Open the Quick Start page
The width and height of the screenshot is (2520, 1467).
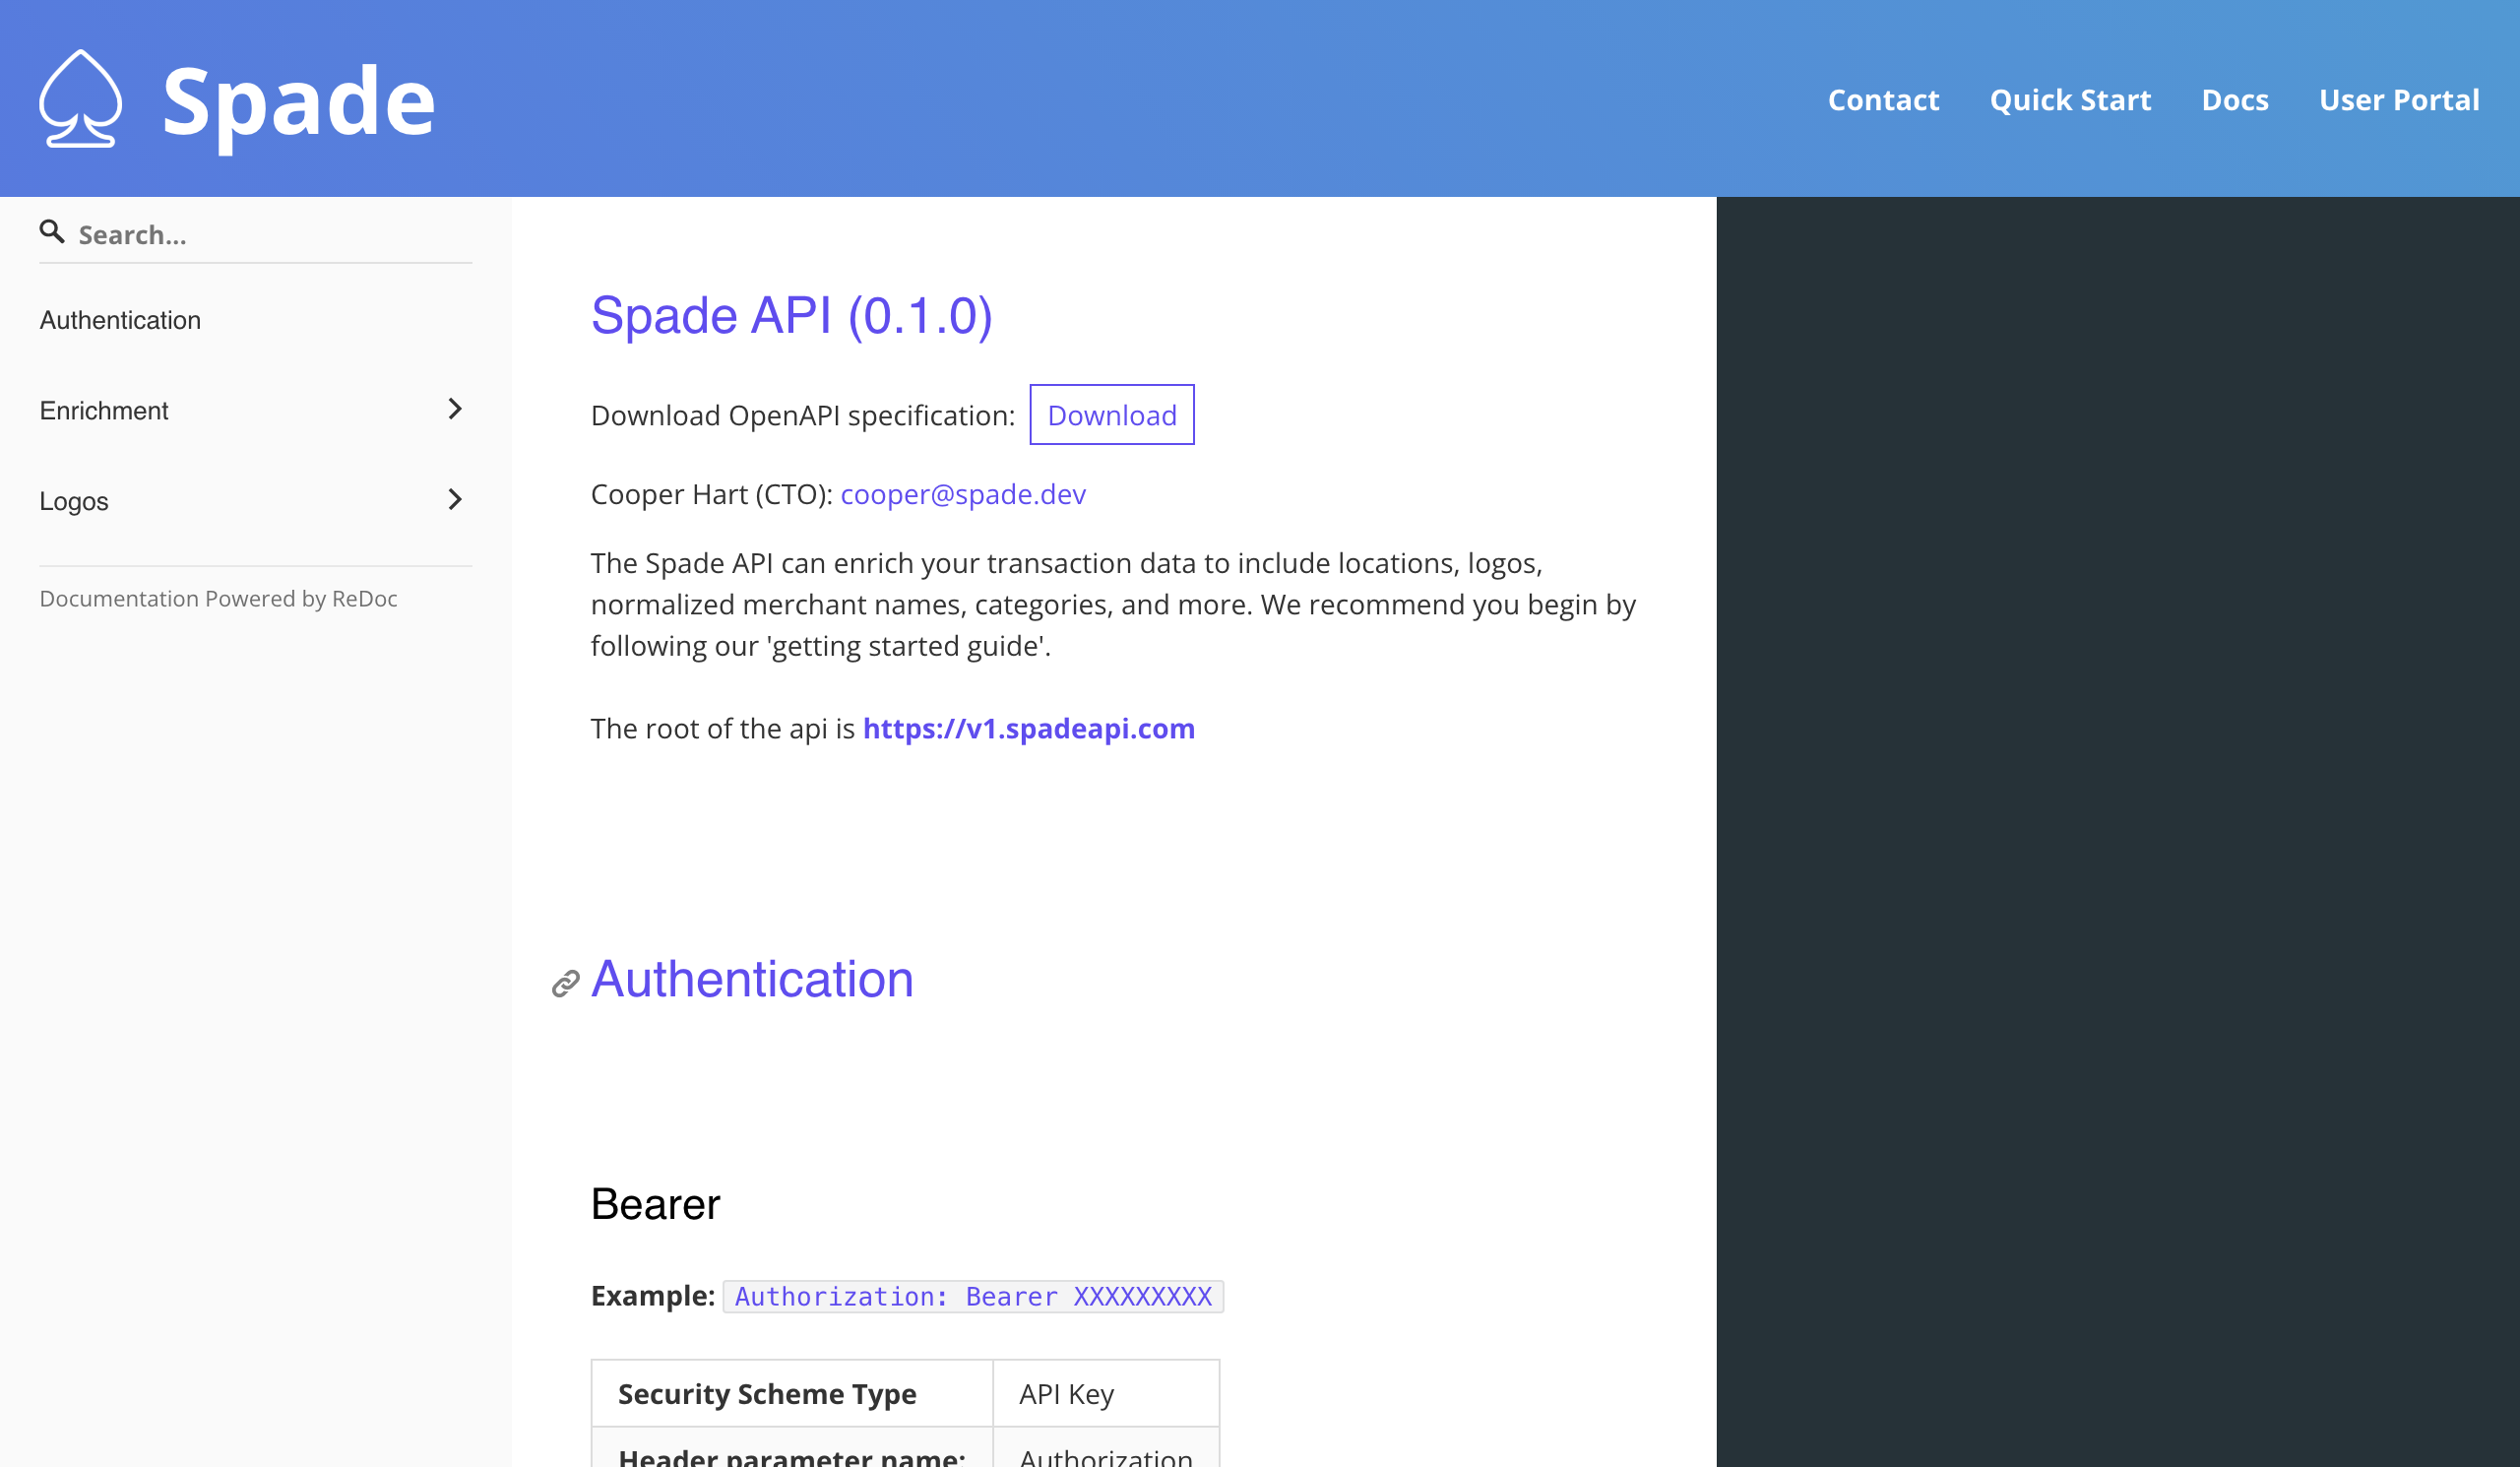coord(2070,100)
